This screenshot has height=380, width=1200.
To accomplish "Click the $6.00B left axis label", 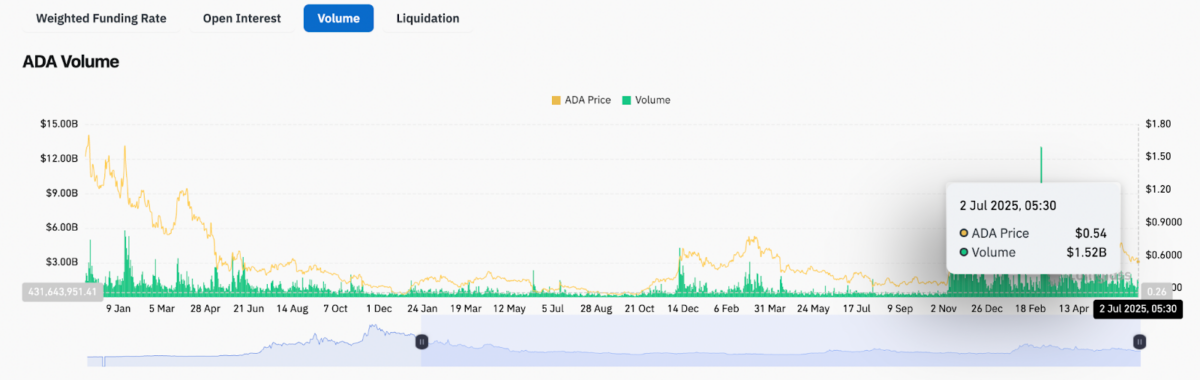I will (x=62, y=227).
